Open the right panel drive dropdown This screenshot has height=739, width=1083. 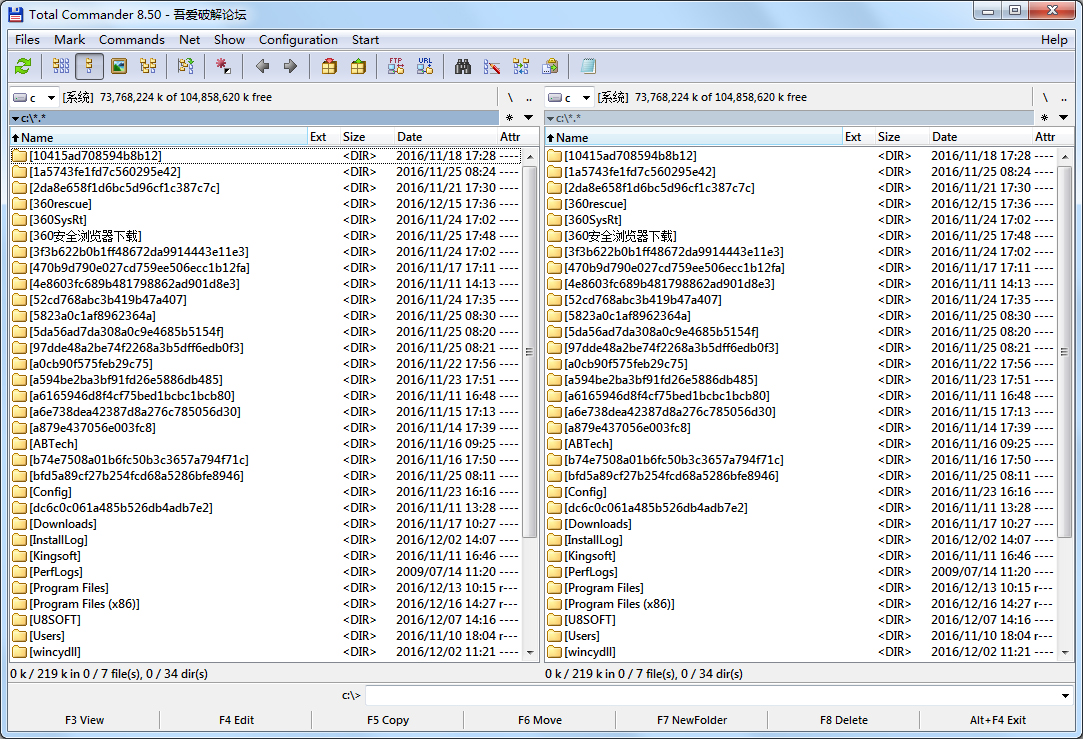tap(570, 97)
